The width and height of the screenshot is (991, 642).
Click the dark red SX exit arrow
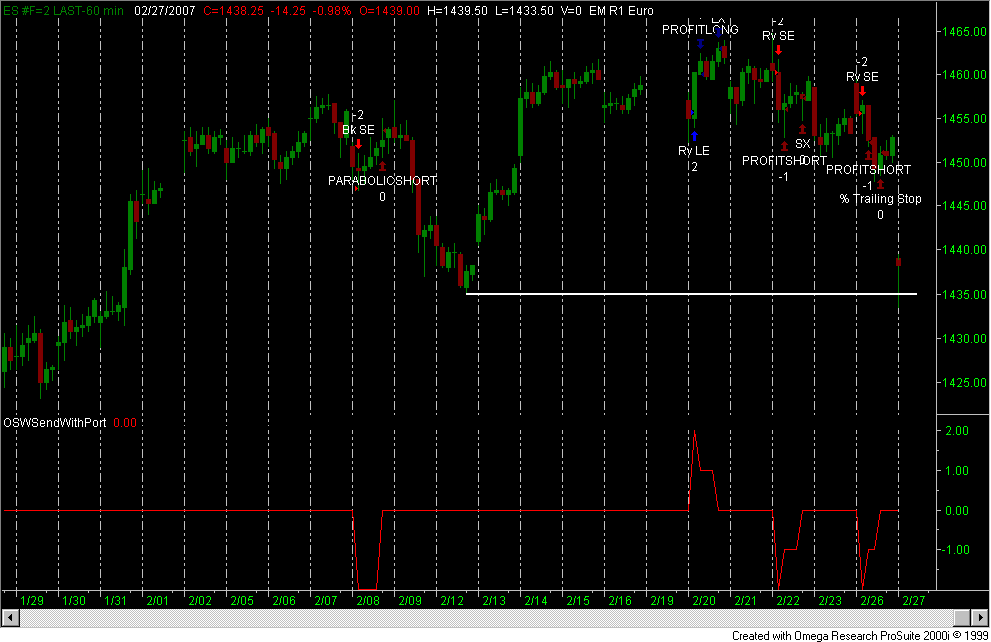pyautogui.click(x=802, y=129)
